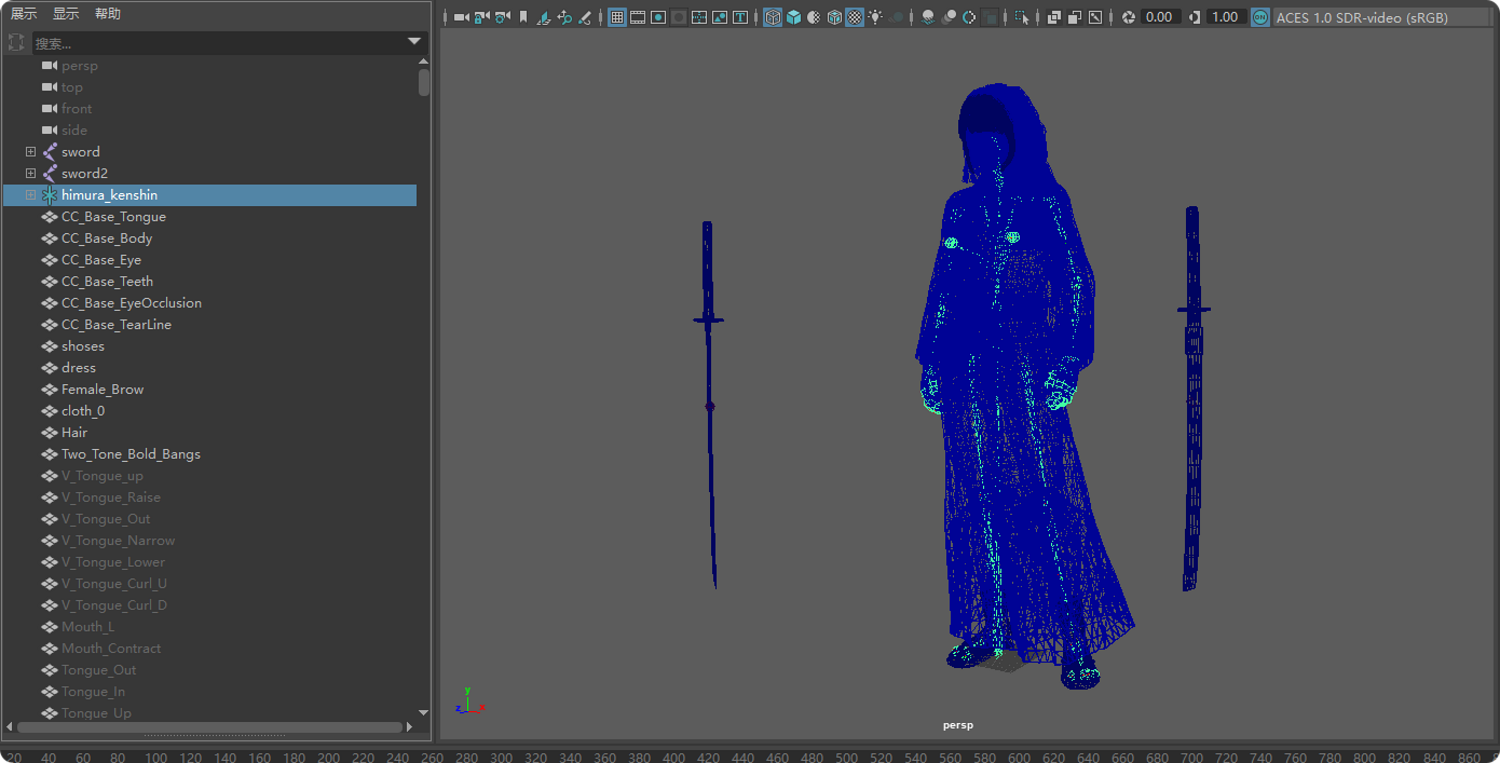1500x763 pixels.
Task: Toggle Screen Space Ambient Occlusion icon
Action: pyautogui.click(x=928, y=17)
